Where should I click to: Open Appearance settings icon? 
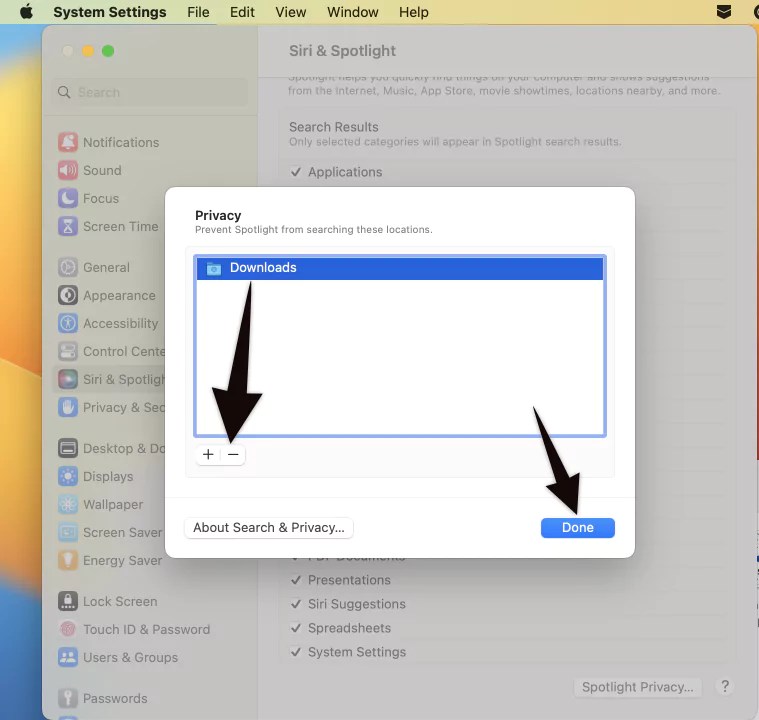[x=68, y=295]
